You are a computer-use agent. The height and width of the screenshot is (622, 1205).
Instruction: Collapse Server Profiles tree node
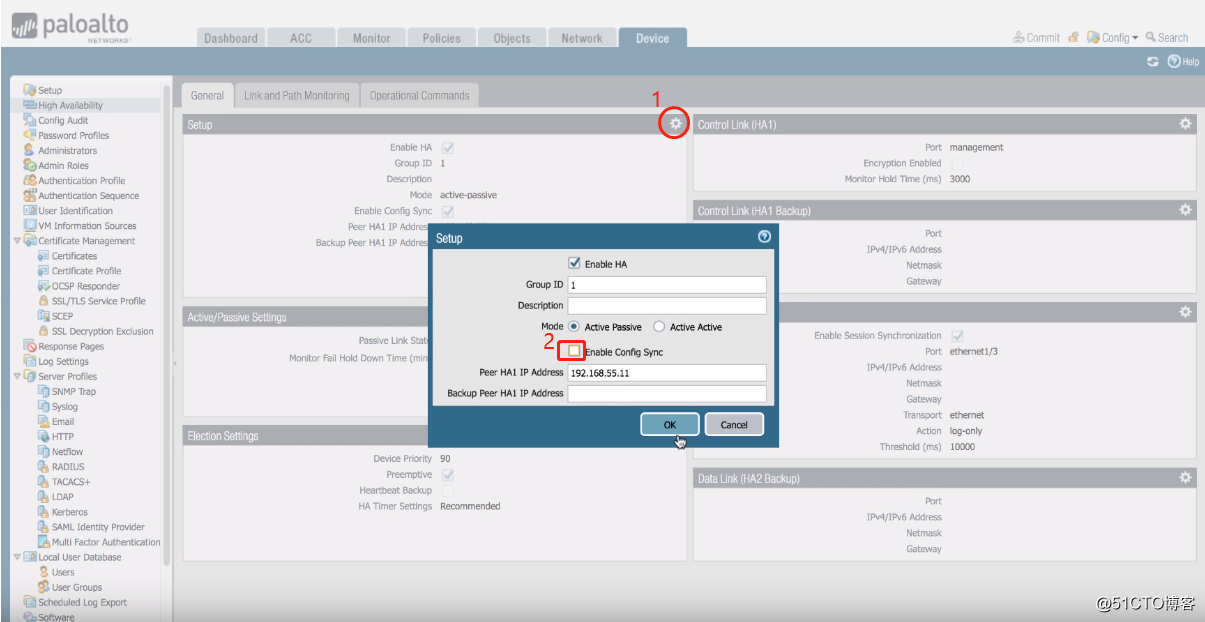[17, 376]
